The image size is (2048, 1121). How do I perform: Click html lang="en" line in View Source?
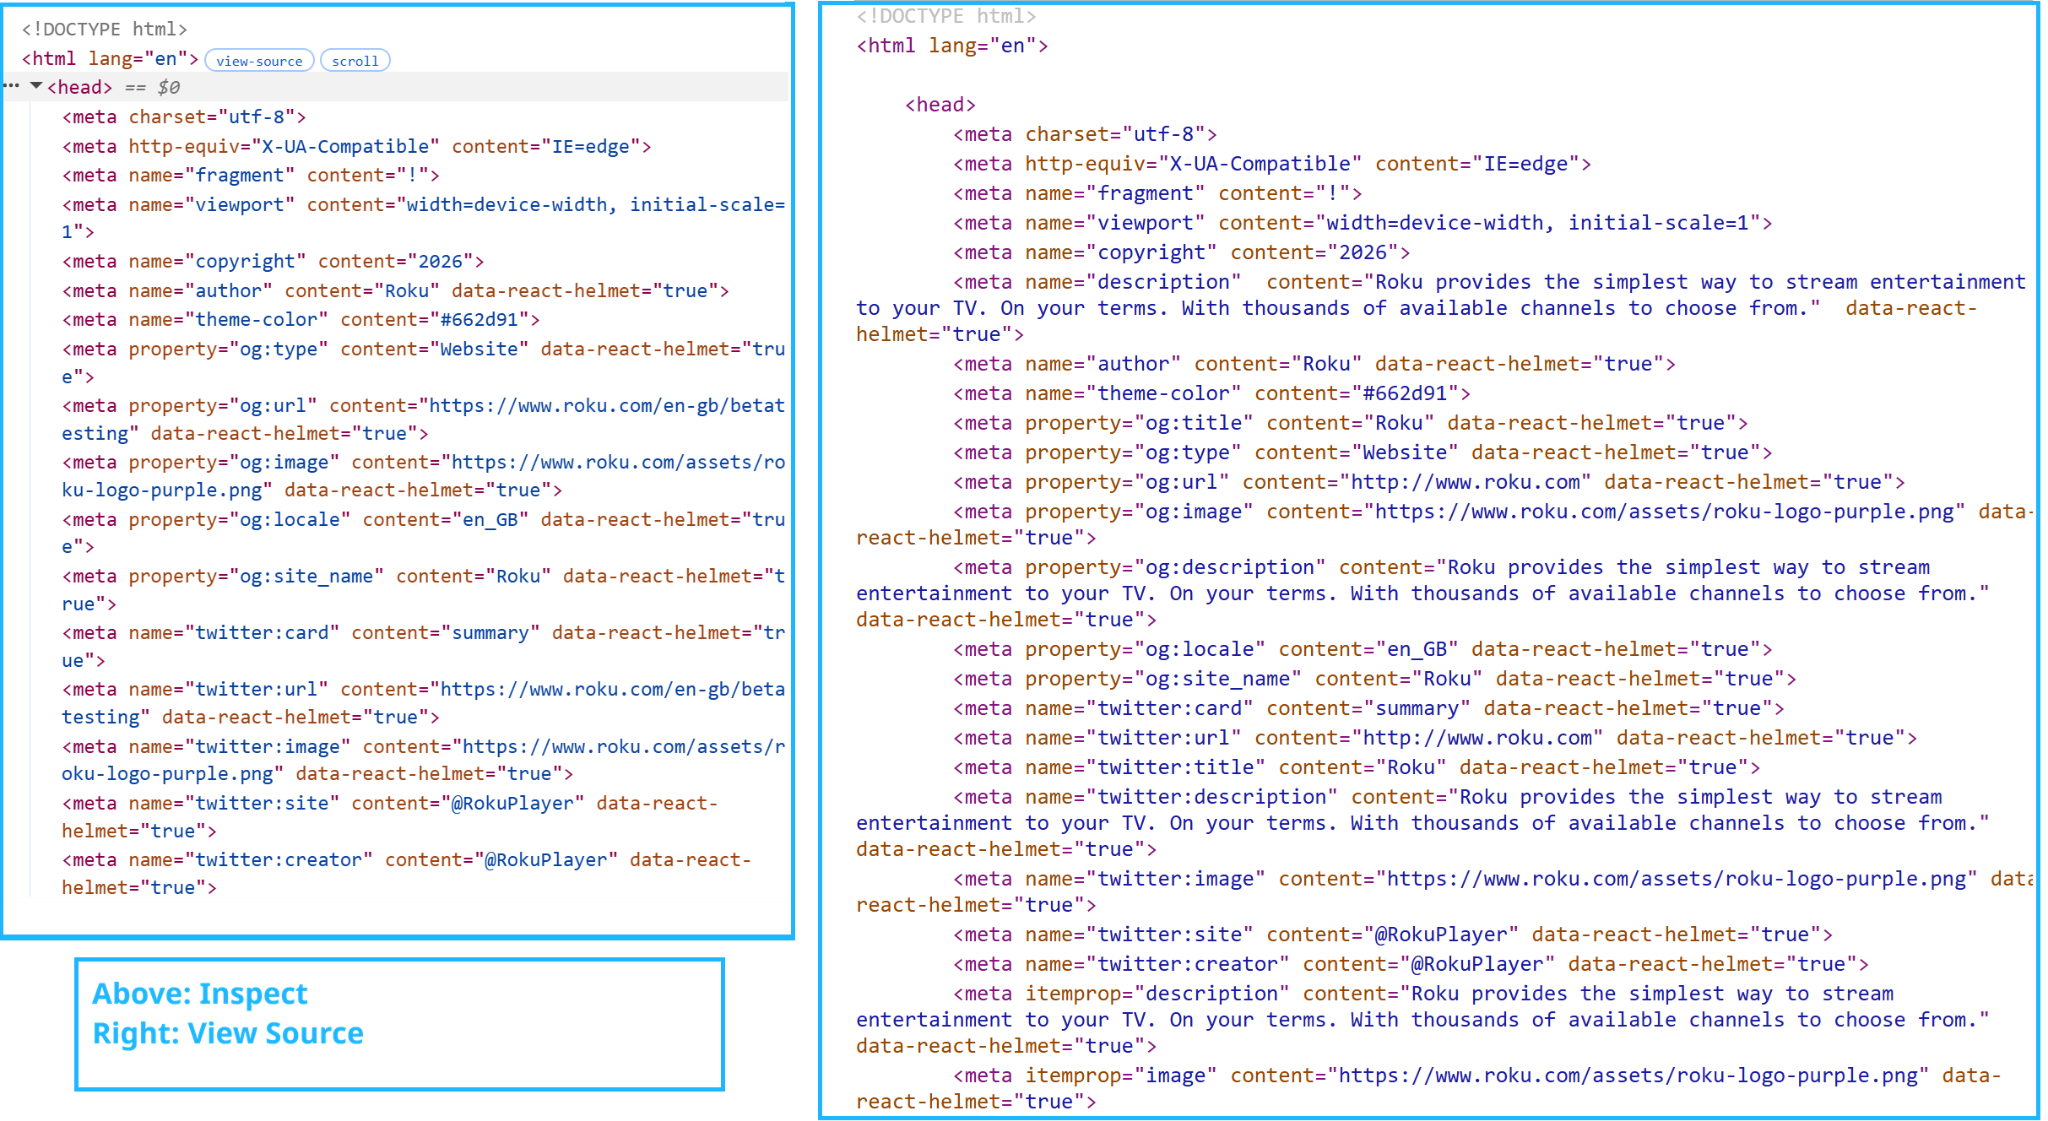point(952,46)
